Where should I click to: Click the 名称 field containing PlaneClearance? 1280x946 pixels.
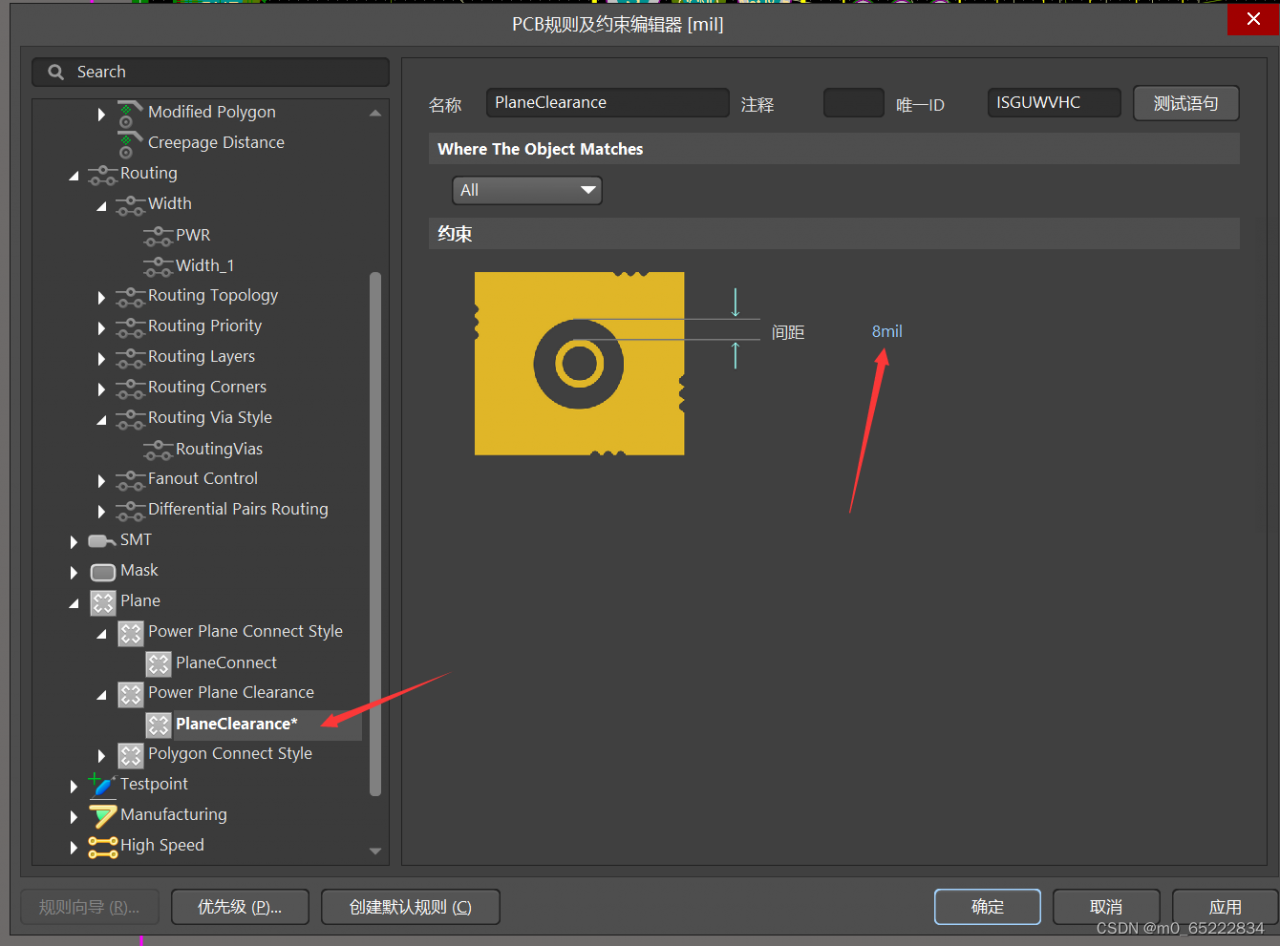[x=608, y=103]
